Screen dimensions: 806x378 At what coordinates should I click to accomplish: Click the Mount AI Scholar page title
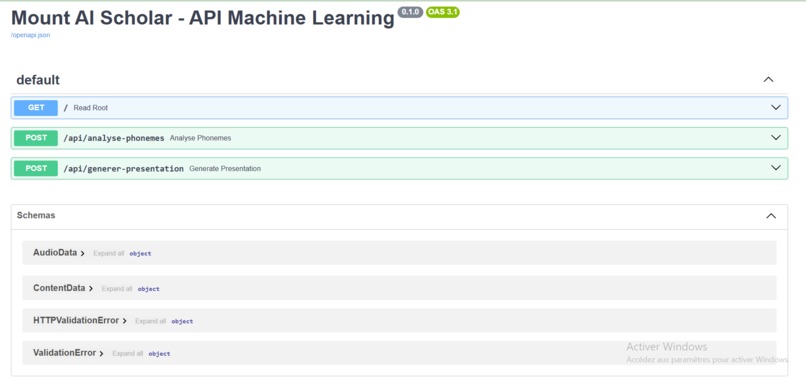click(203, 18)
